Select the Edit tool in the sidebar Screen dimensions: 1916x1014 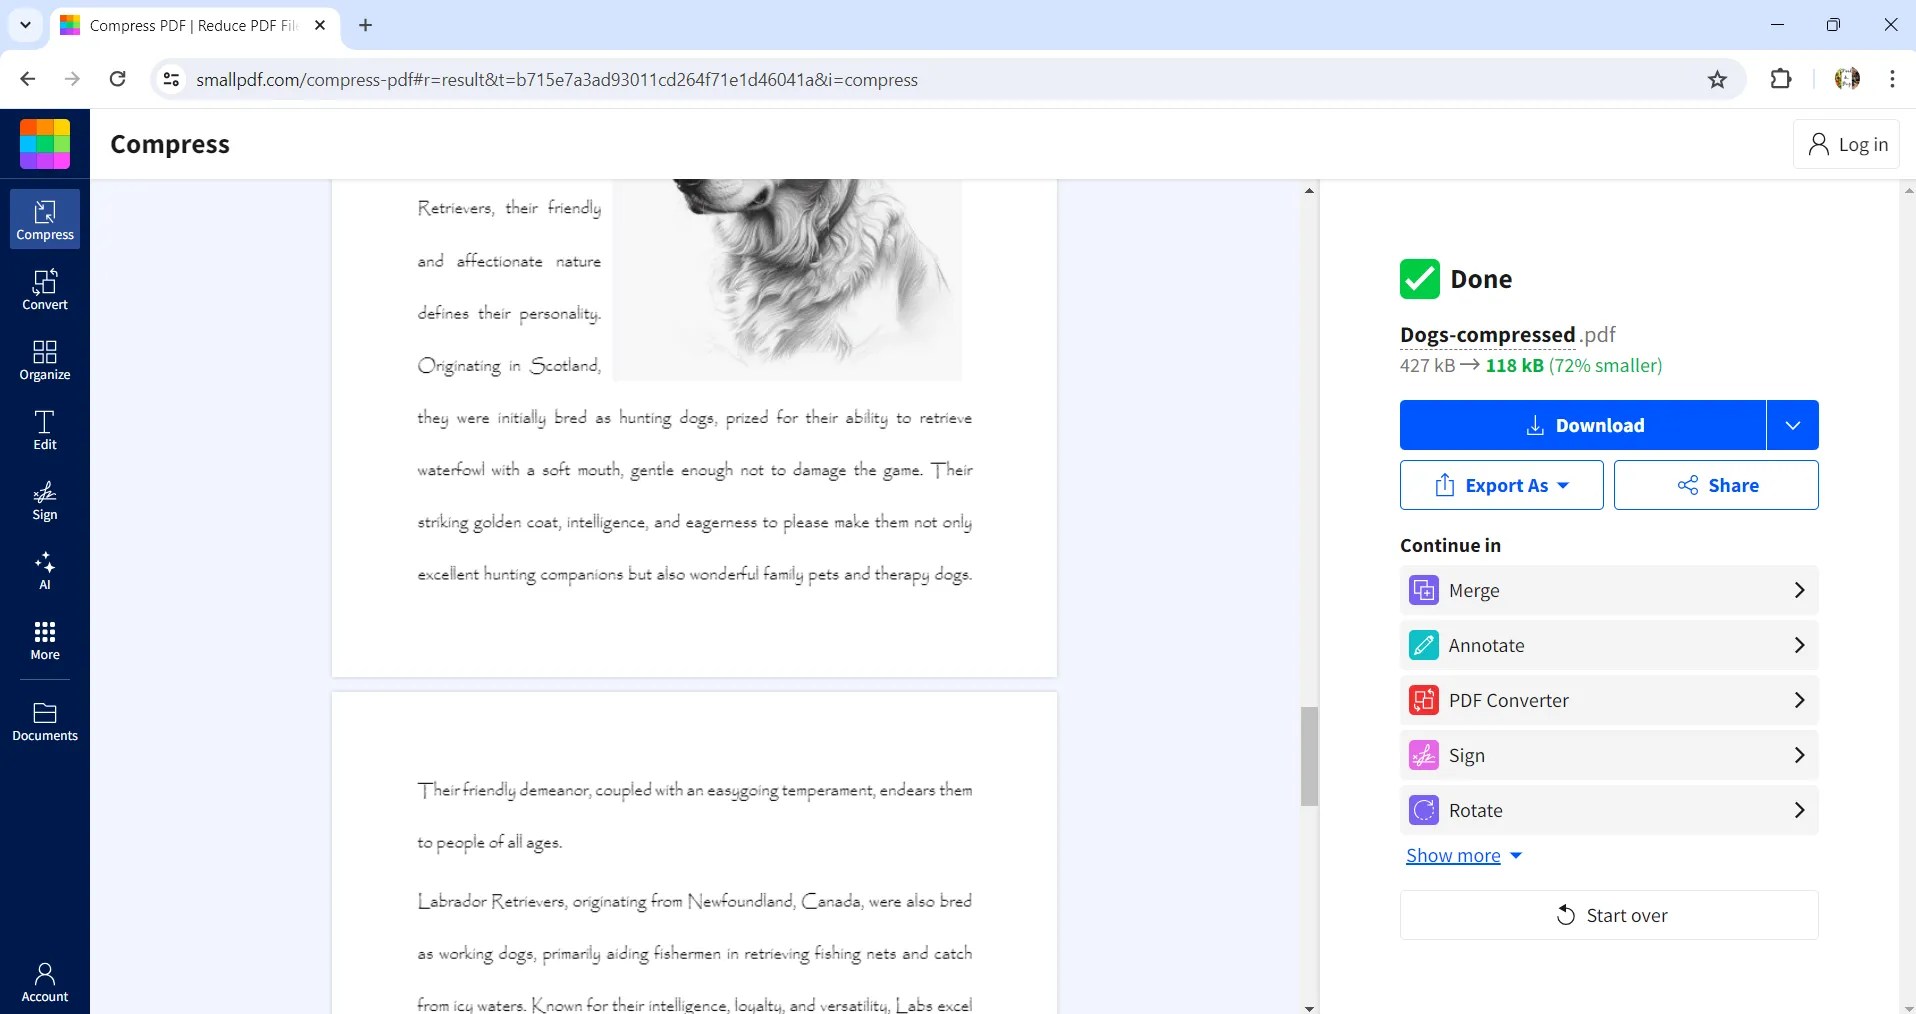coord(44,429)
